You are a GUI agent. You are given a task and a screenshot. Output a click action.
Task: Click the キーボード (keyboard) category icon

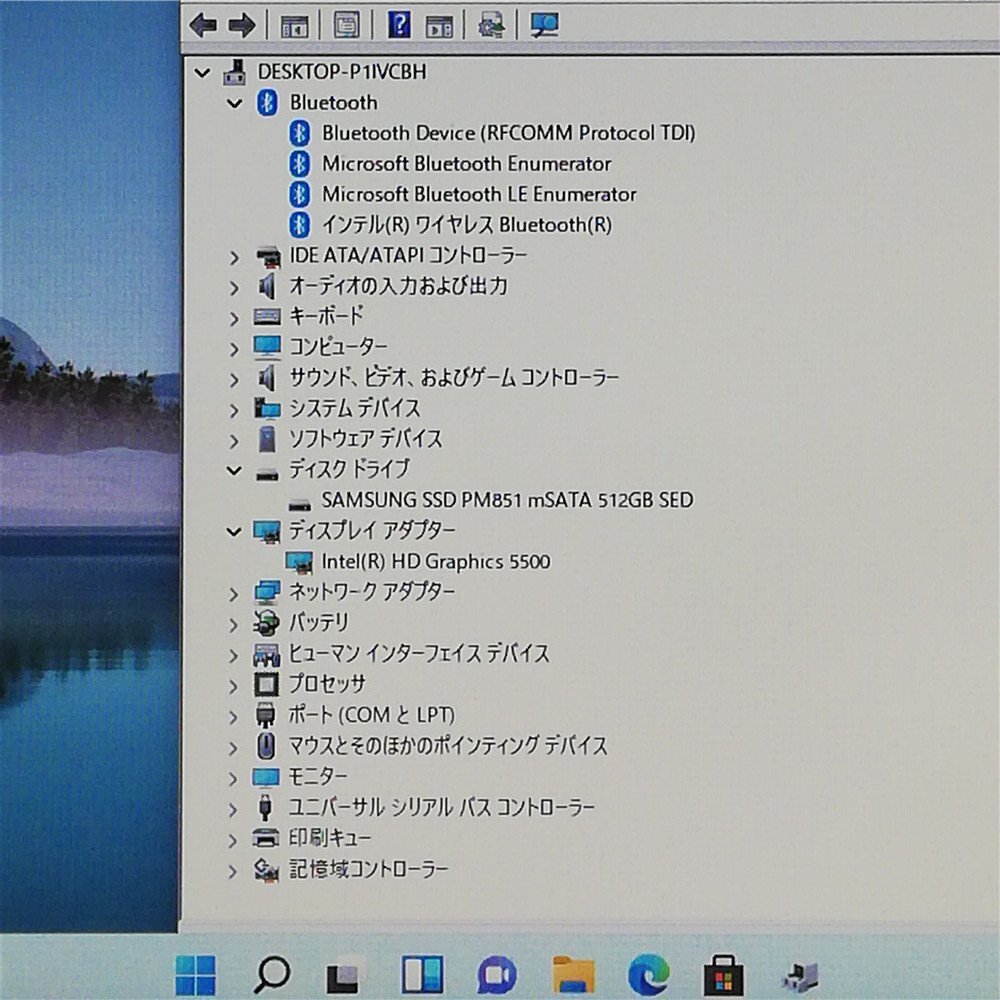point(266,317)
